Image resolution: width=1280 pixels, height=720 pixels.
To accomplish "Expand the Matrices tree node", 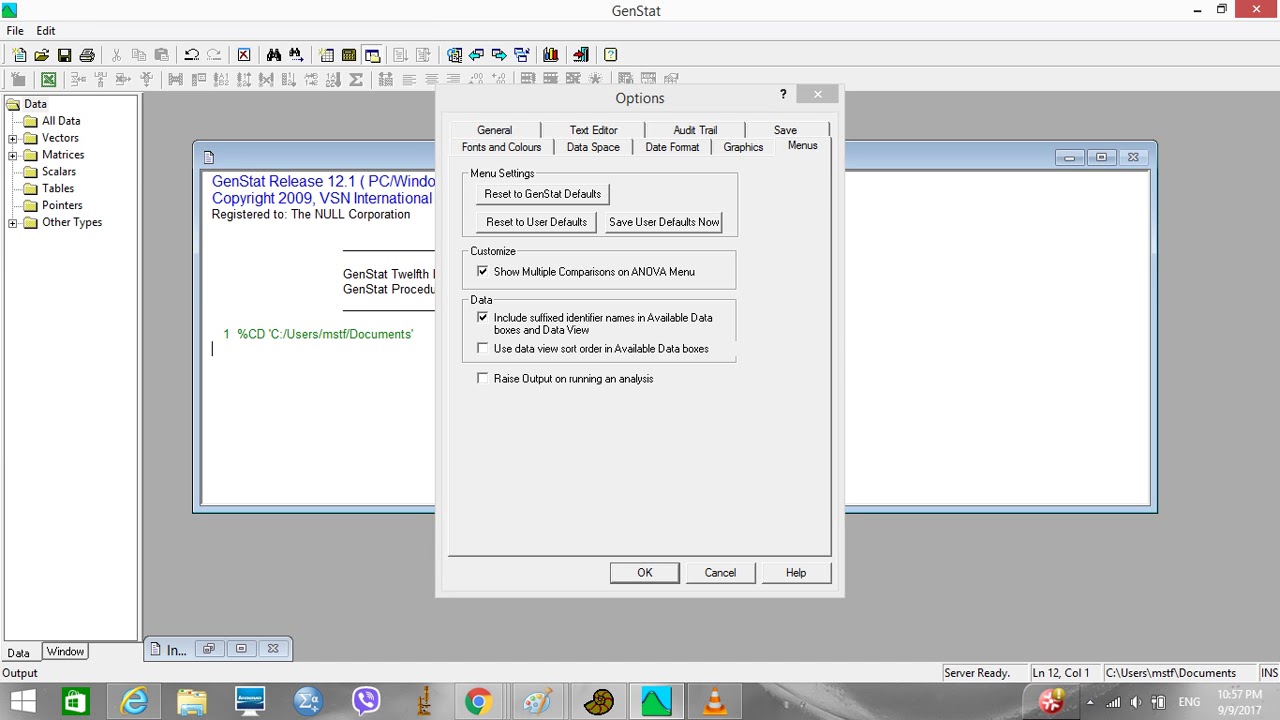I will point(13,155).
